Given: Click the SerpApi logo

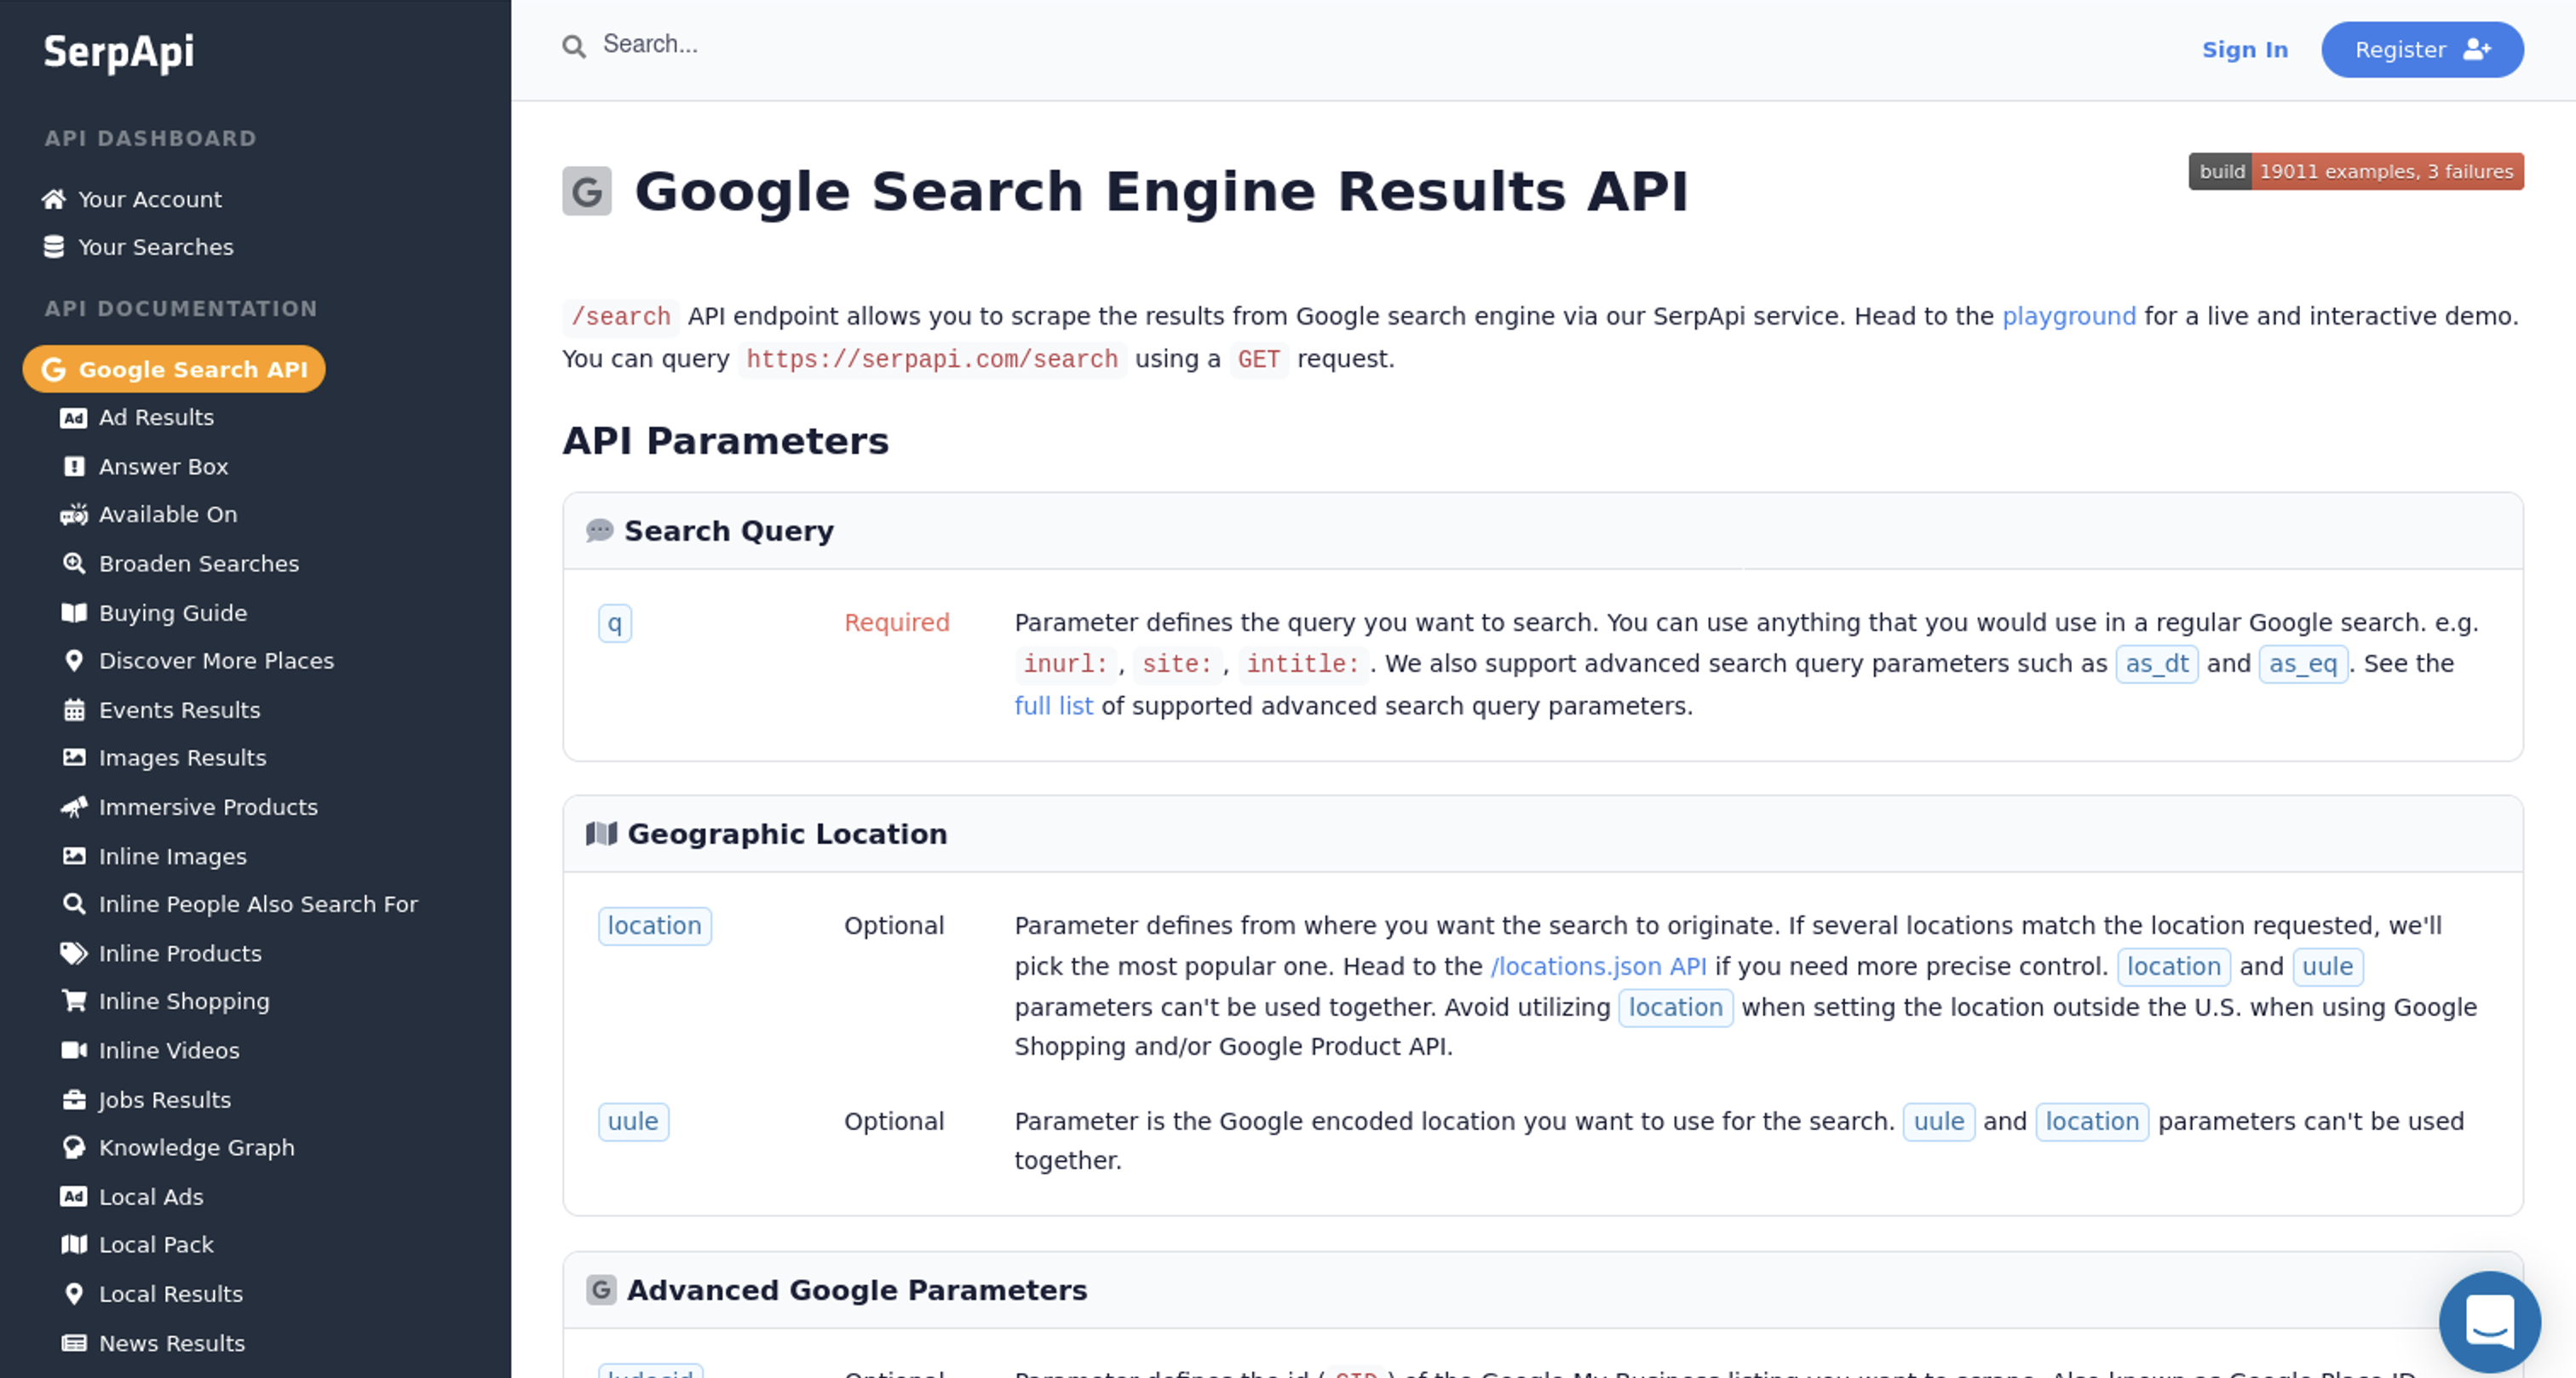Looking at the screenshot, I should pos(118,53).
